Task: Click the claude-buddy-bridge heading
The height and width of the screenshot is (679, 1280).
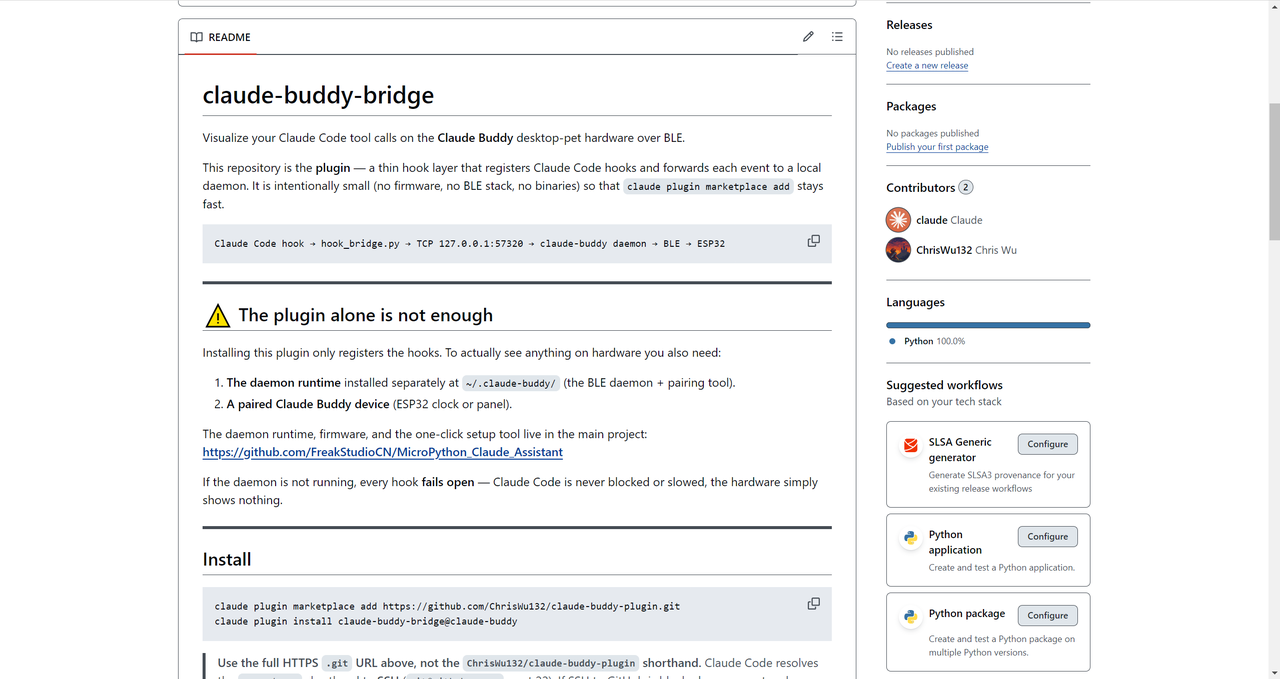Action: 318,95
